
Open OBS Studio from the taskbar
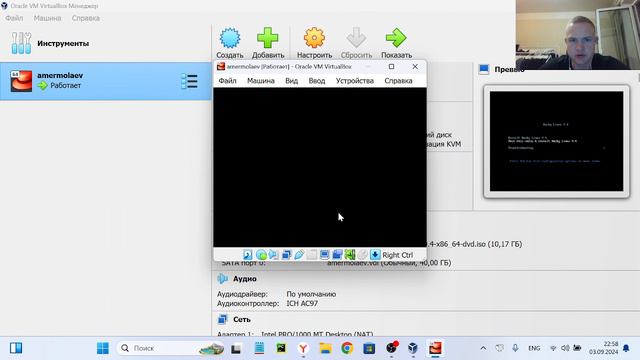[391, 348]
